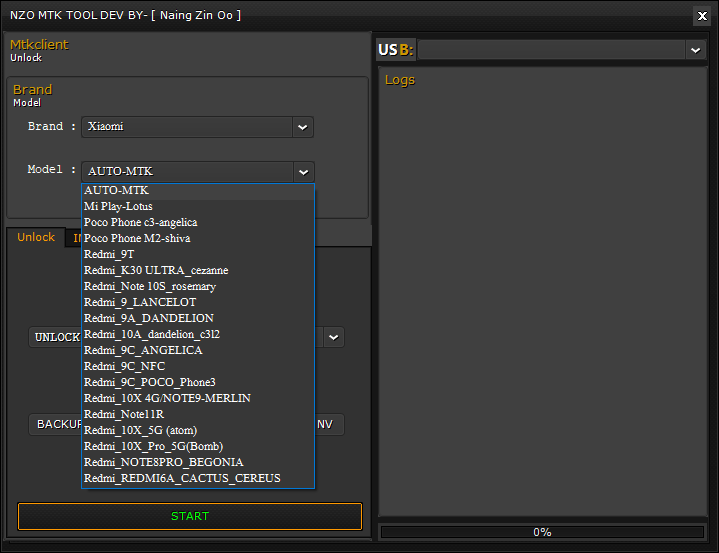The width and height of the screenshot is (719, 553).
Task: Select Mi Play-Lotus model
Action: [118, 206]
